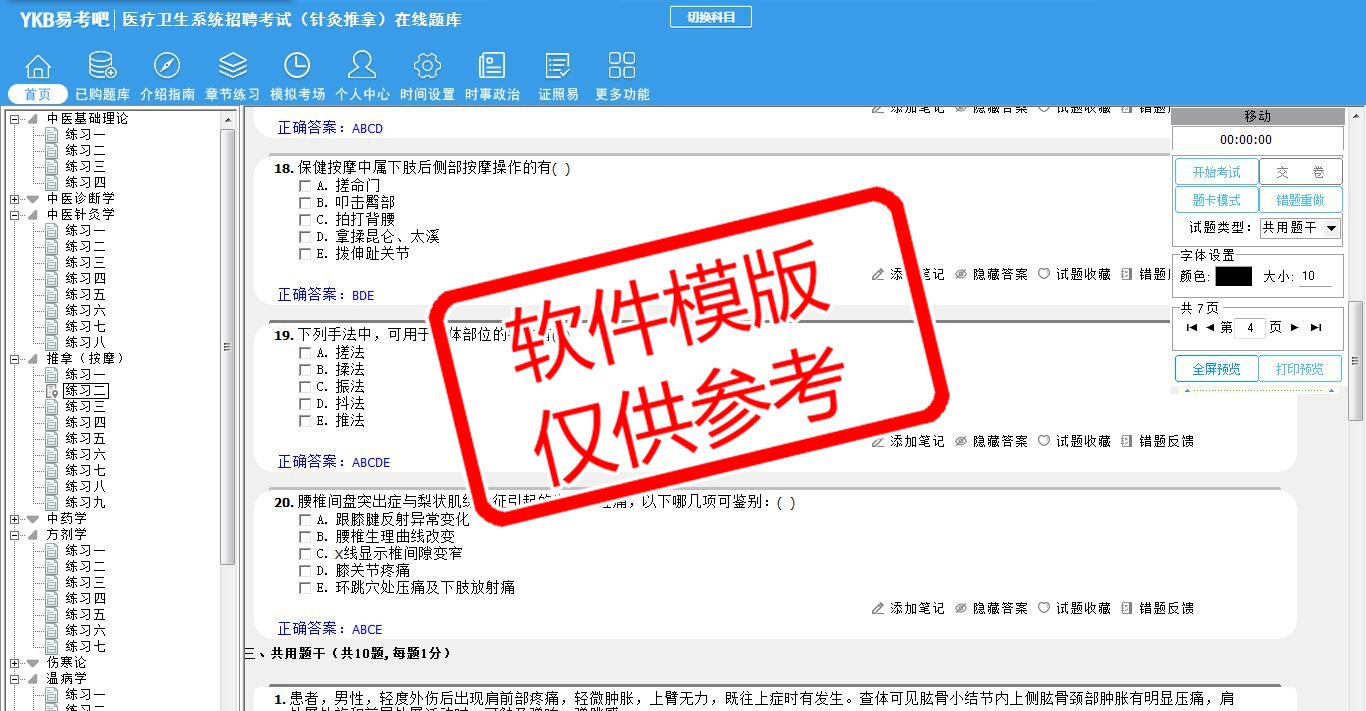Open 模拟考场 clock icon
Image resolution: width=1366 pixels, height=711 pixels.
click(297, 67)
